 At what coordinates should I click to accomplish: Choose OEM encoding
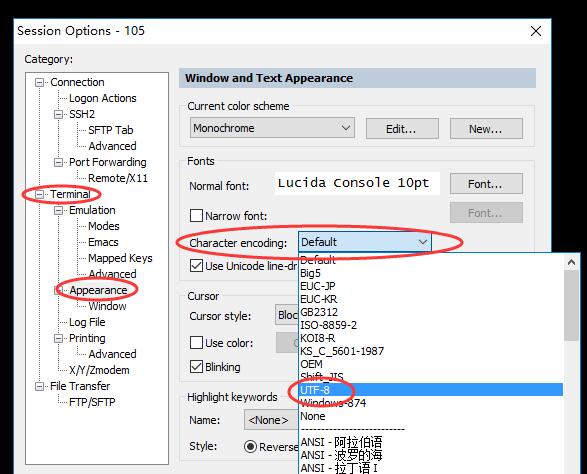(431, 364)
